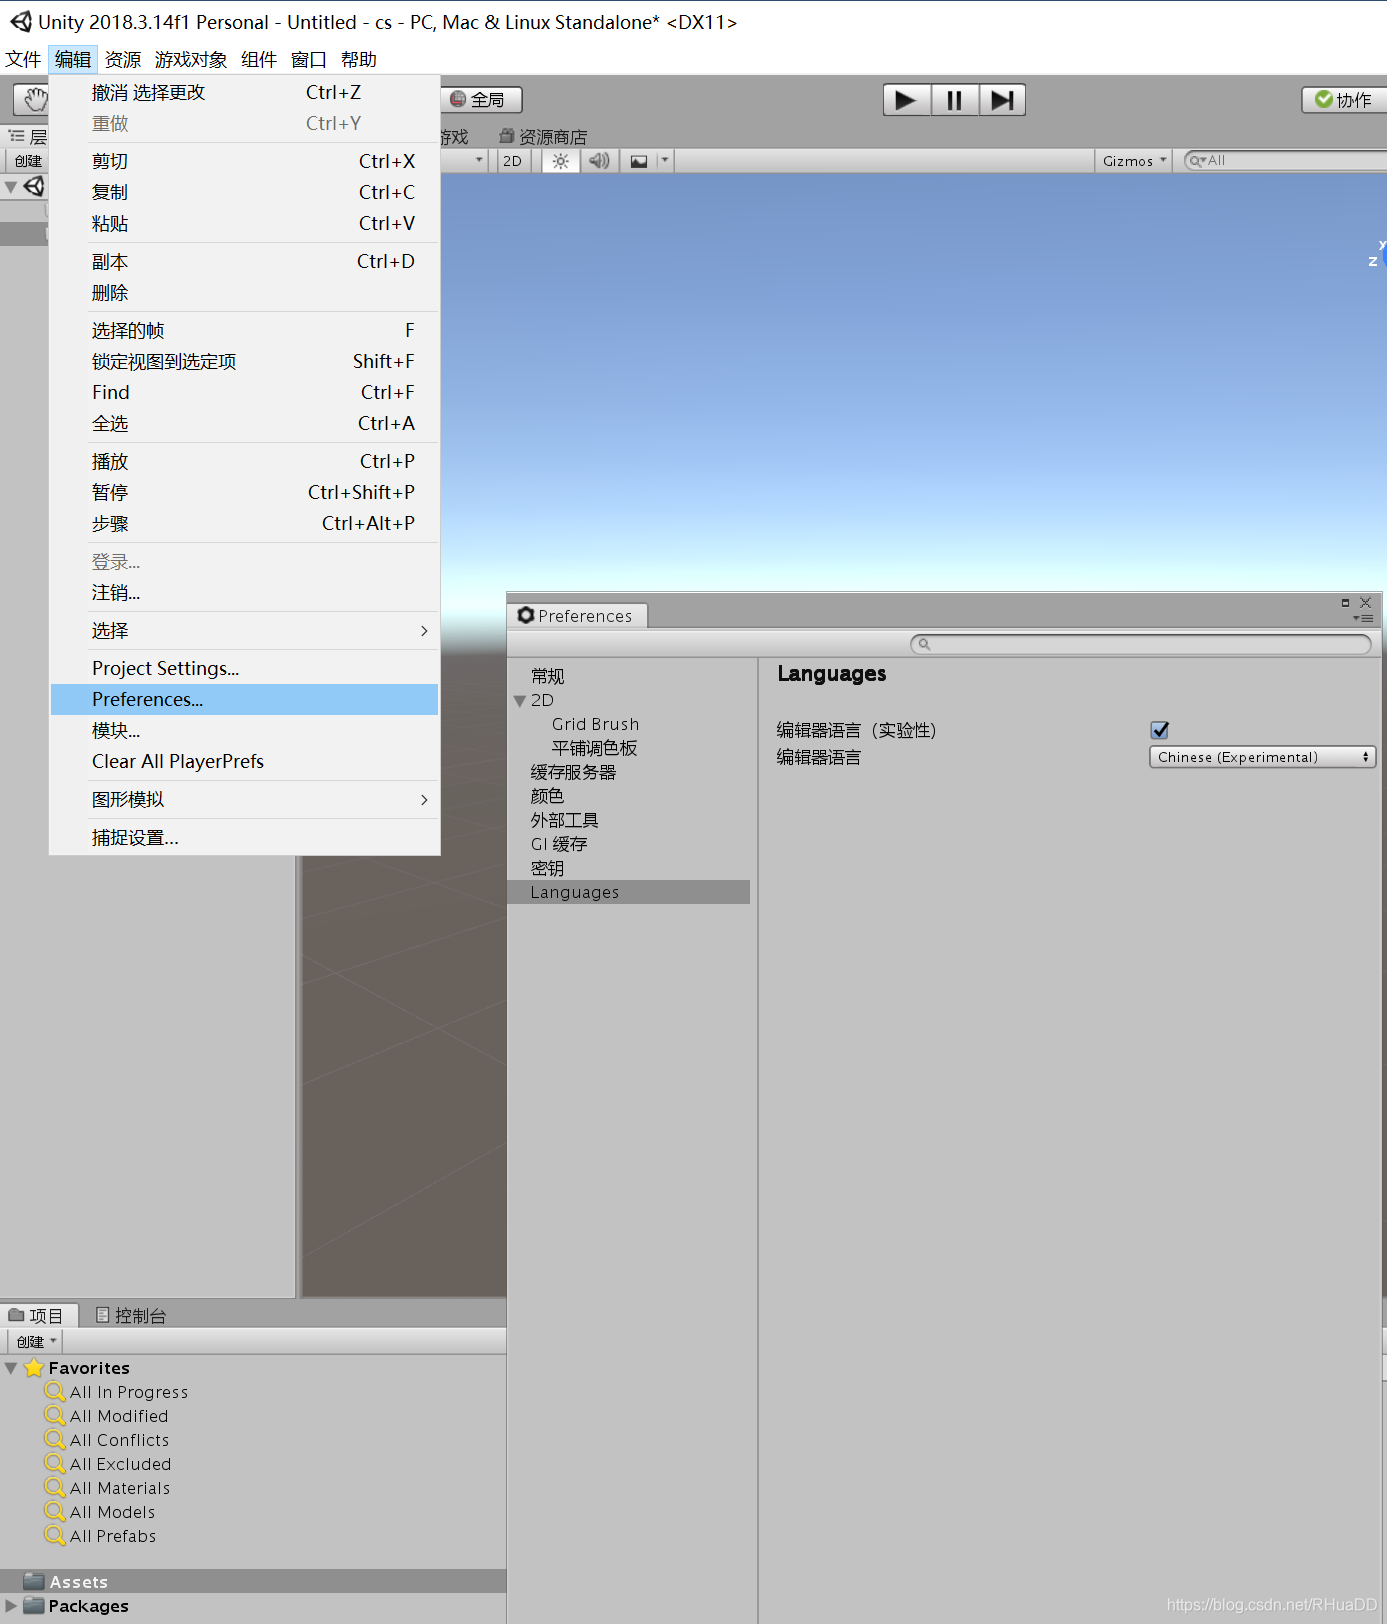Click the Play button
The width and height of the screenshot is (1387, 1624).
(906, 100)
